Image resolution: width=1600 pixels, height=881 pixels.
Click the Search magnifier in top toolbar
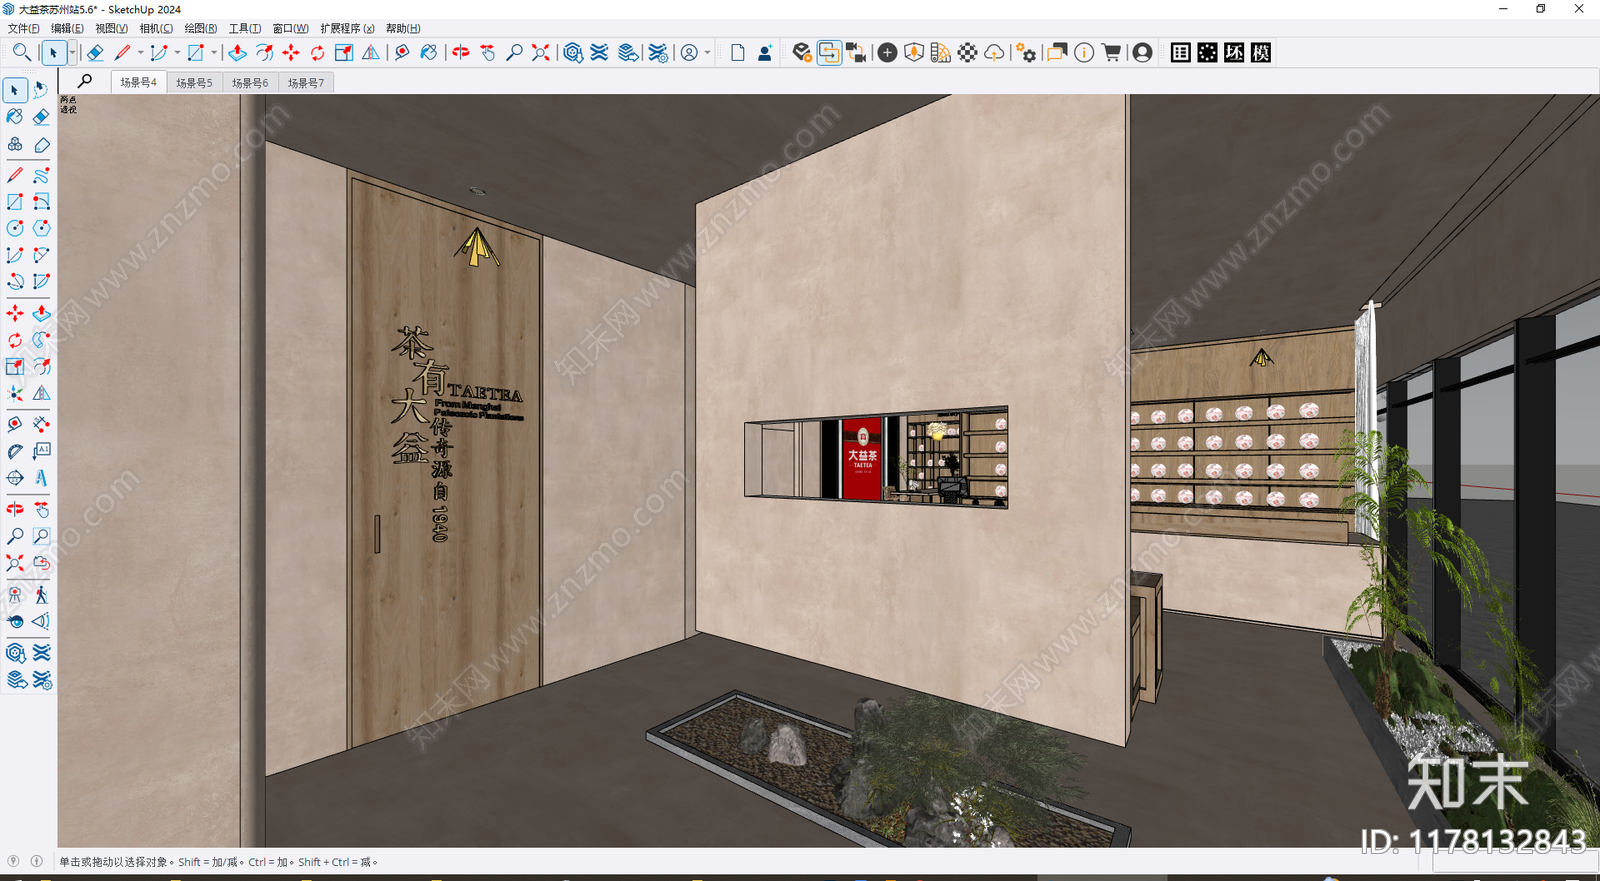tap(21, 52)
